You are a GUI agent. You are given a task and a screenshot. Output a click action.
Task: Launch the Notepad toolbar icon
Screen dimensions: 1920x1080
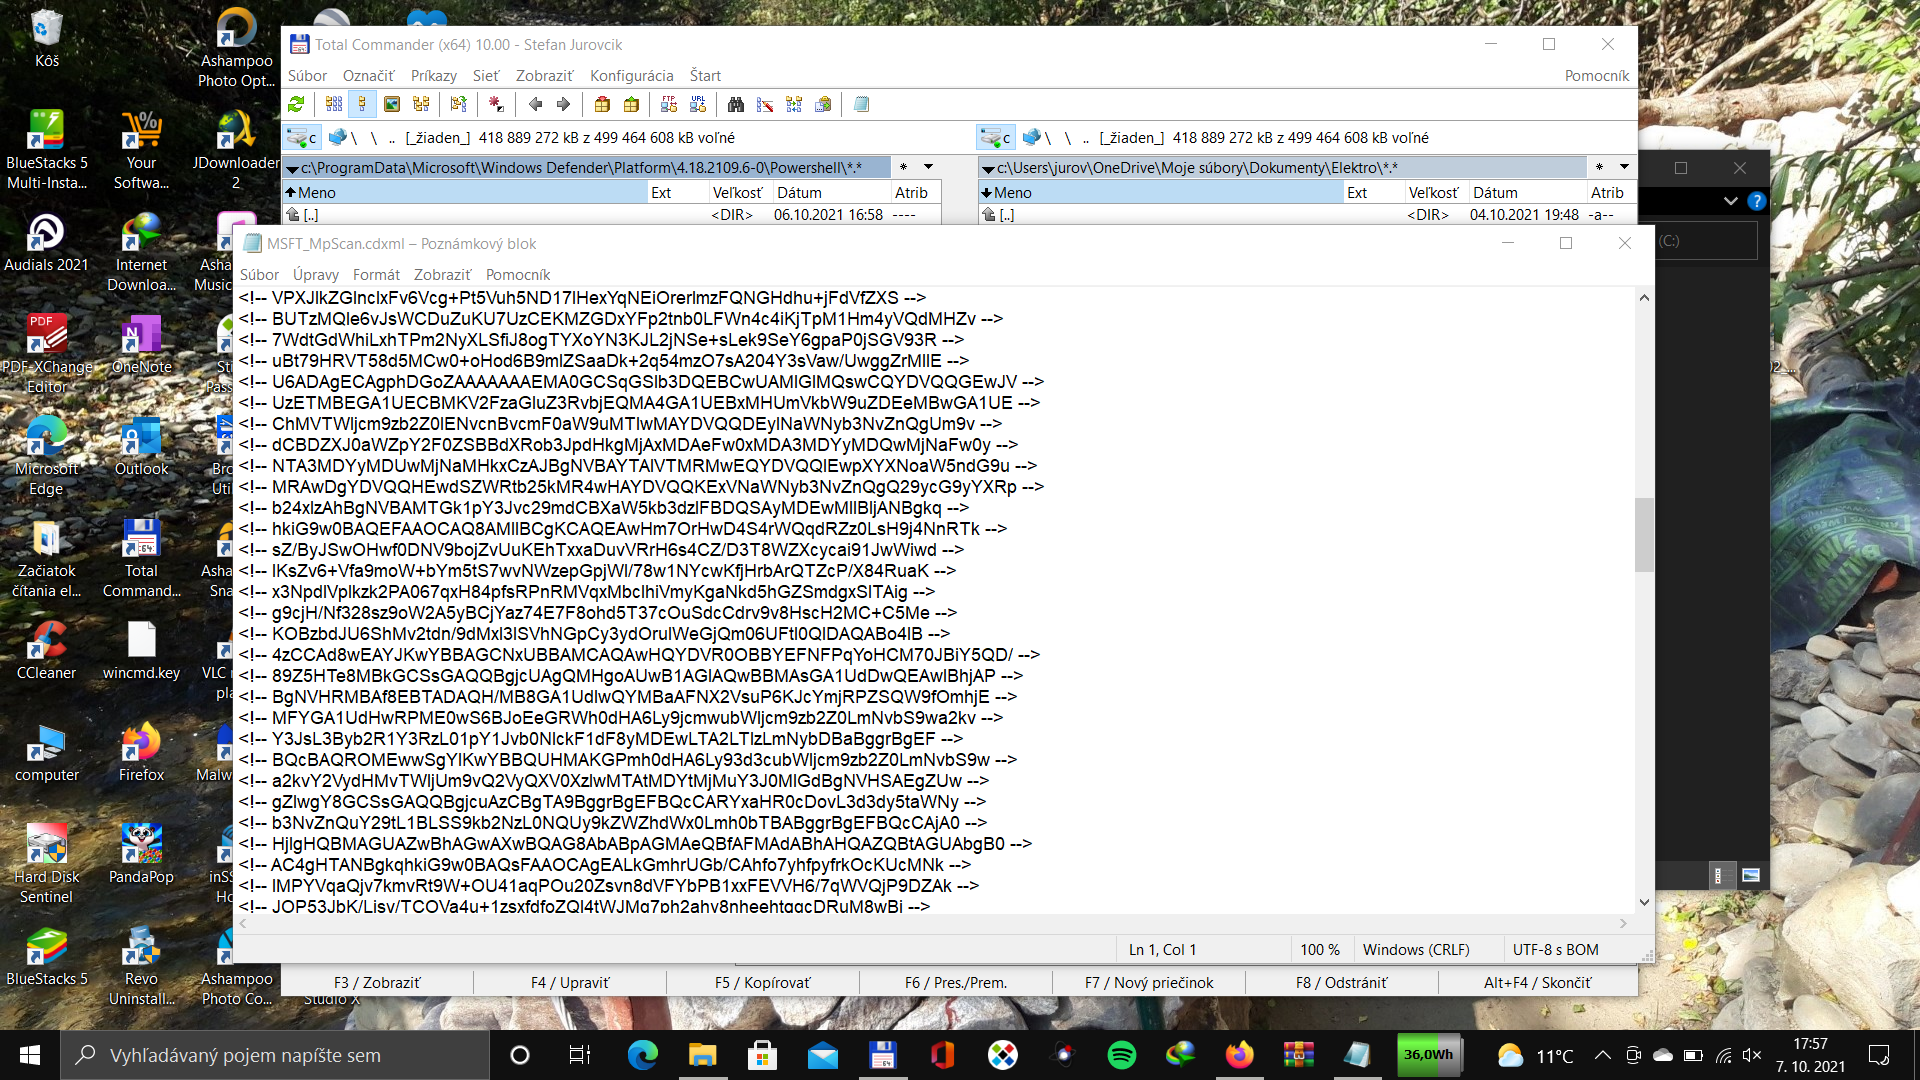click(861, 104)
